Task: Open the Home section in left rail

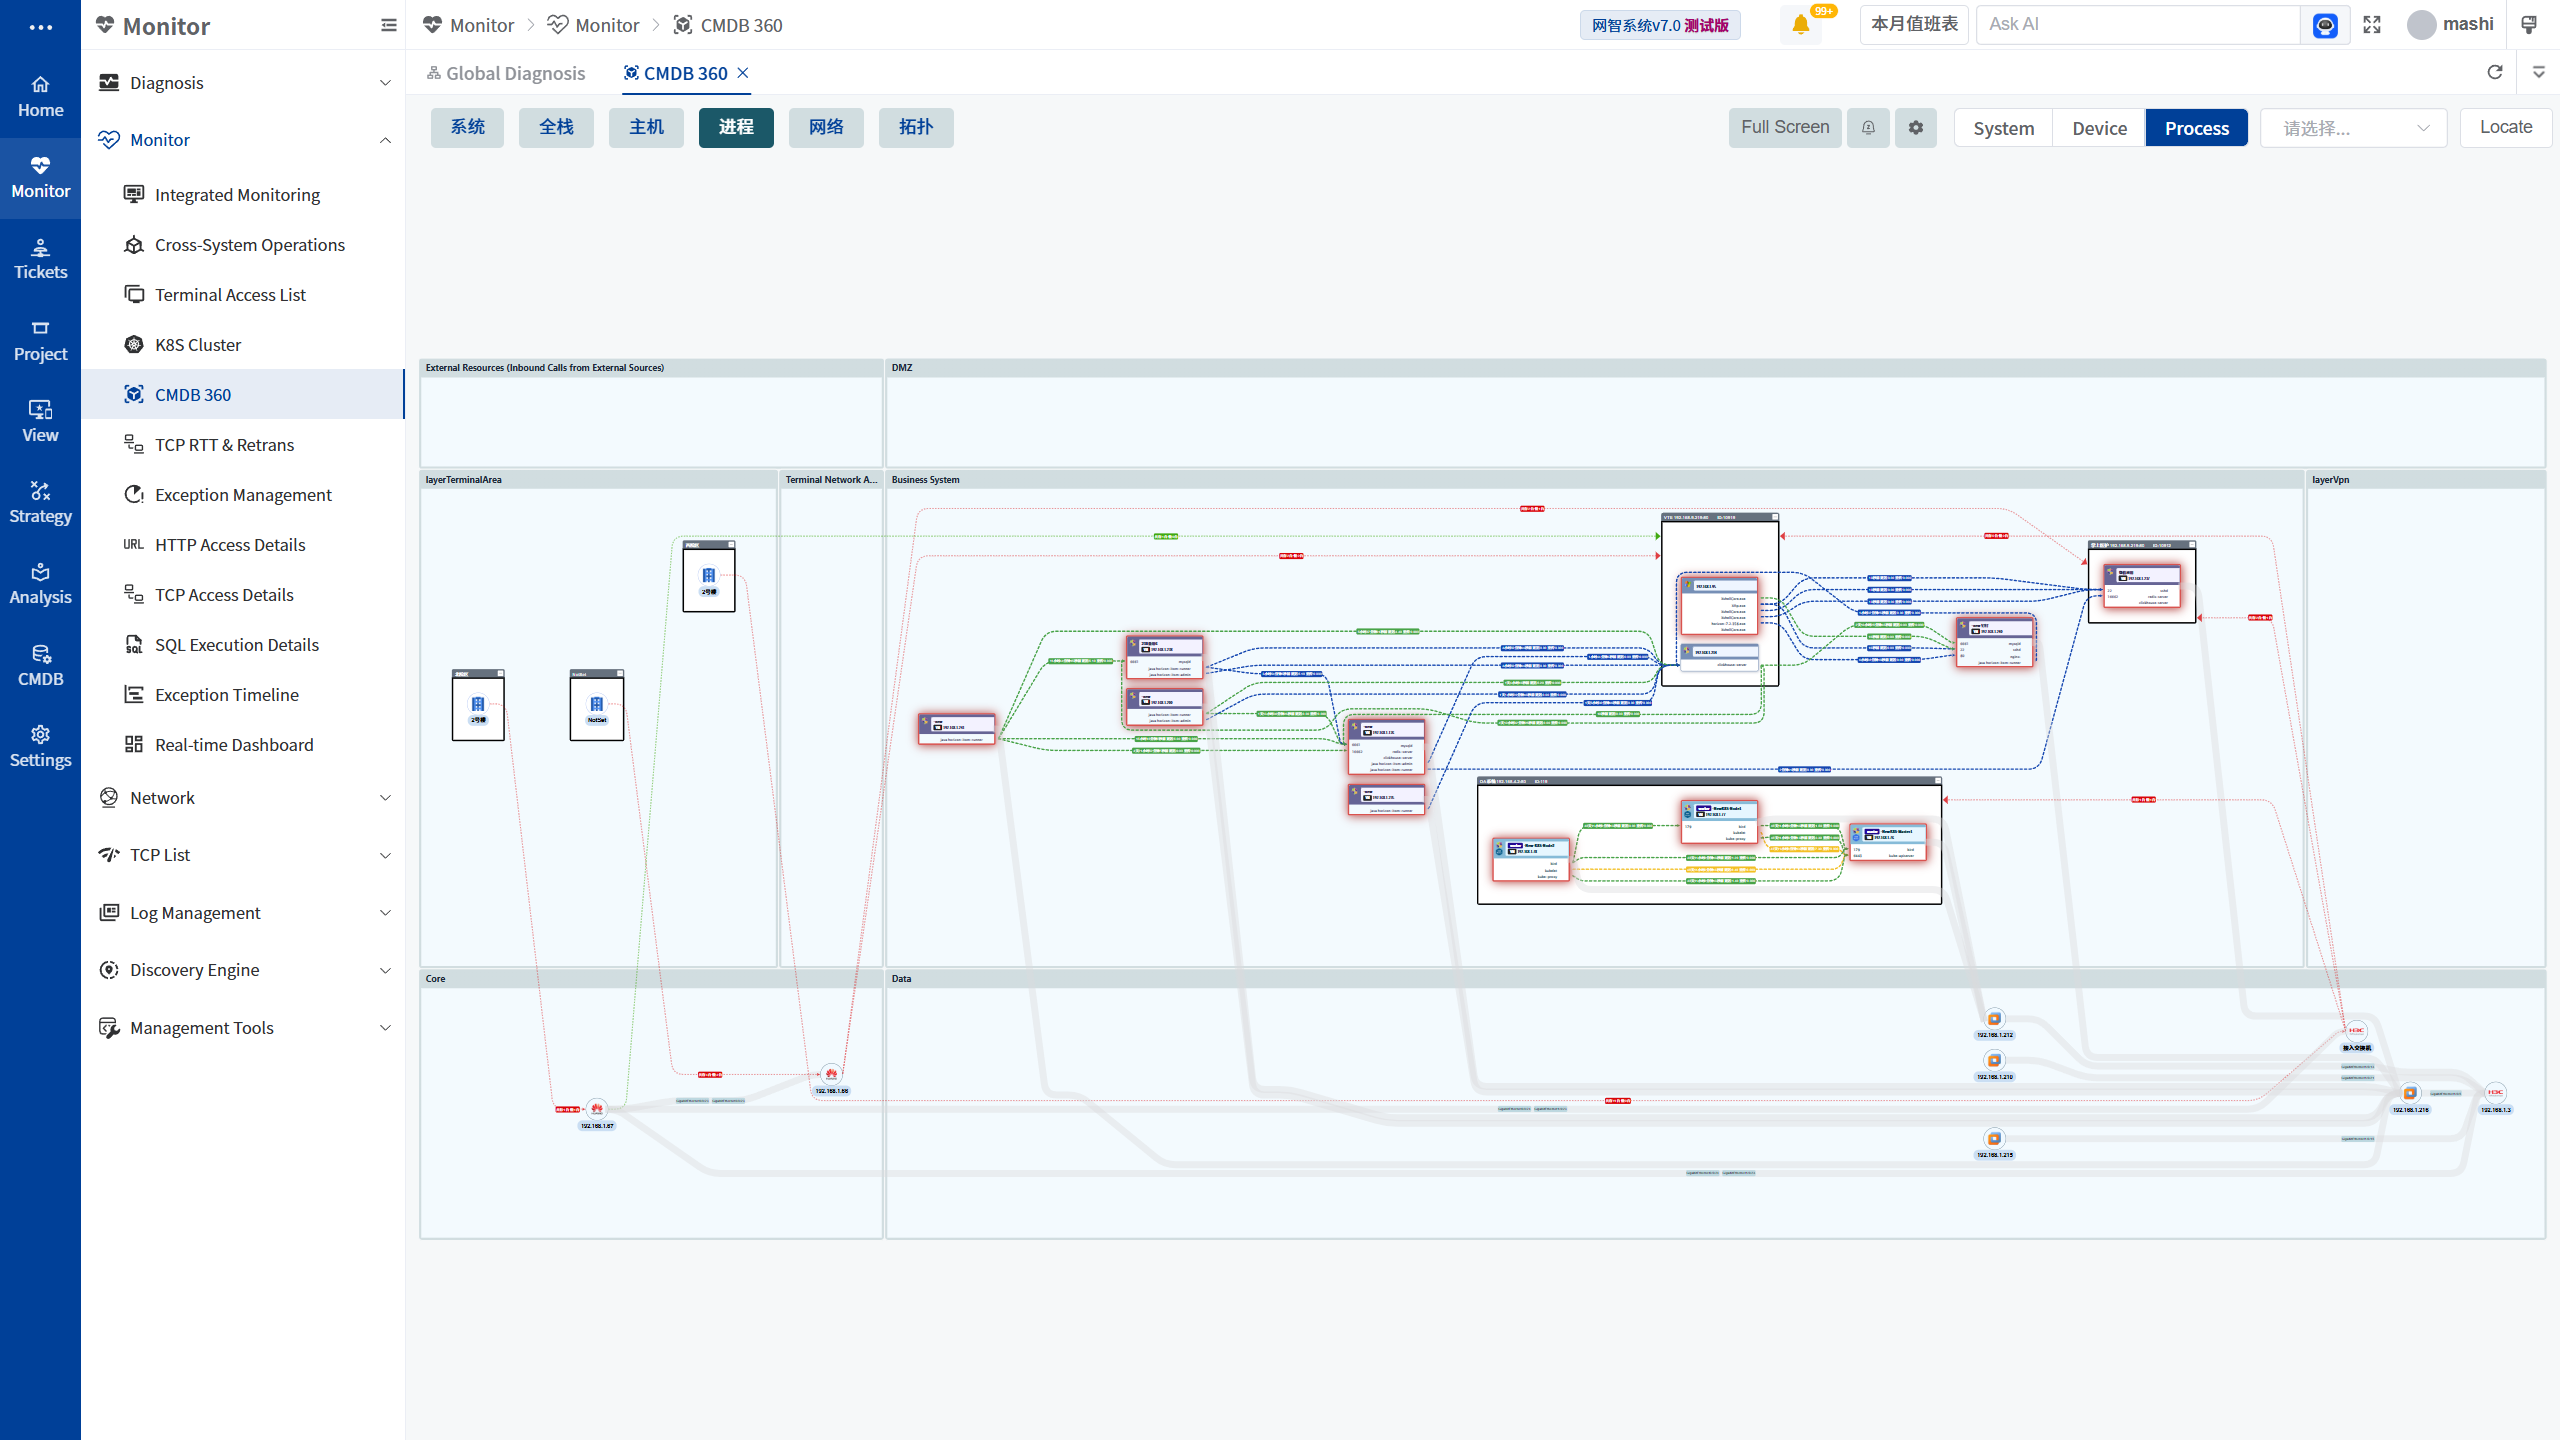Action: point(40,97)
